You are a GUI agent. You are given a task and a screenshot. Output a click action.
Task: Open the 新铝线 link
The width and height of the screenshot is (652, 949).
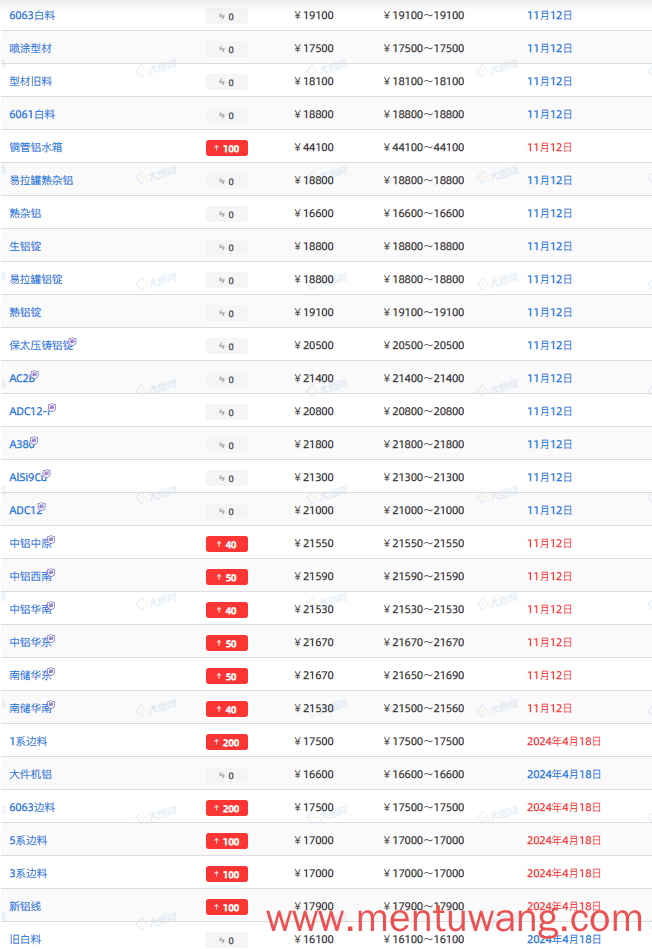[25, 906]
